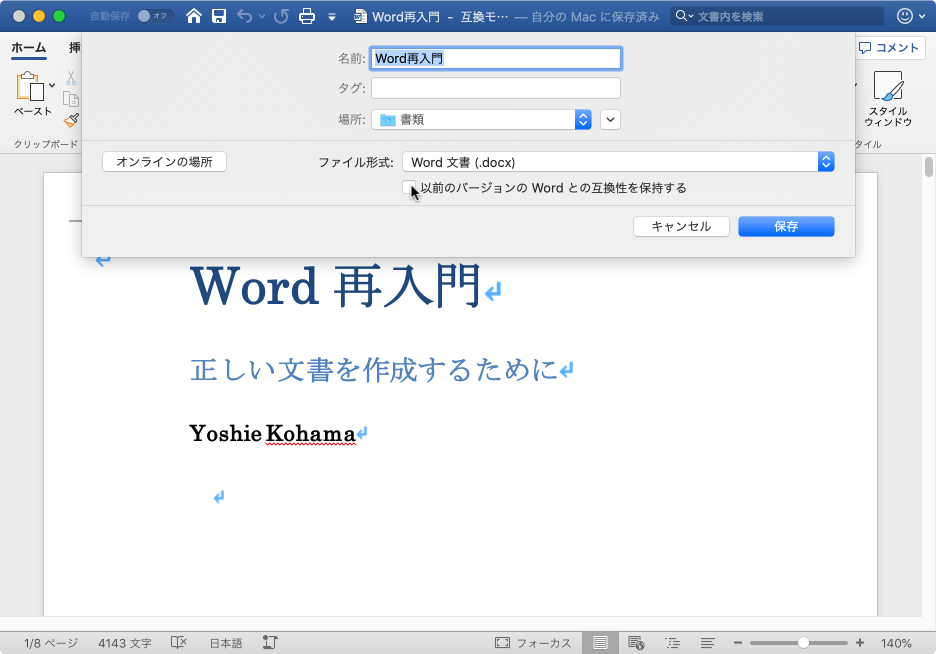Click the 保存 button
Image resolution: width=936 pixels, height=654 pixels.
[x=785, y=227]
